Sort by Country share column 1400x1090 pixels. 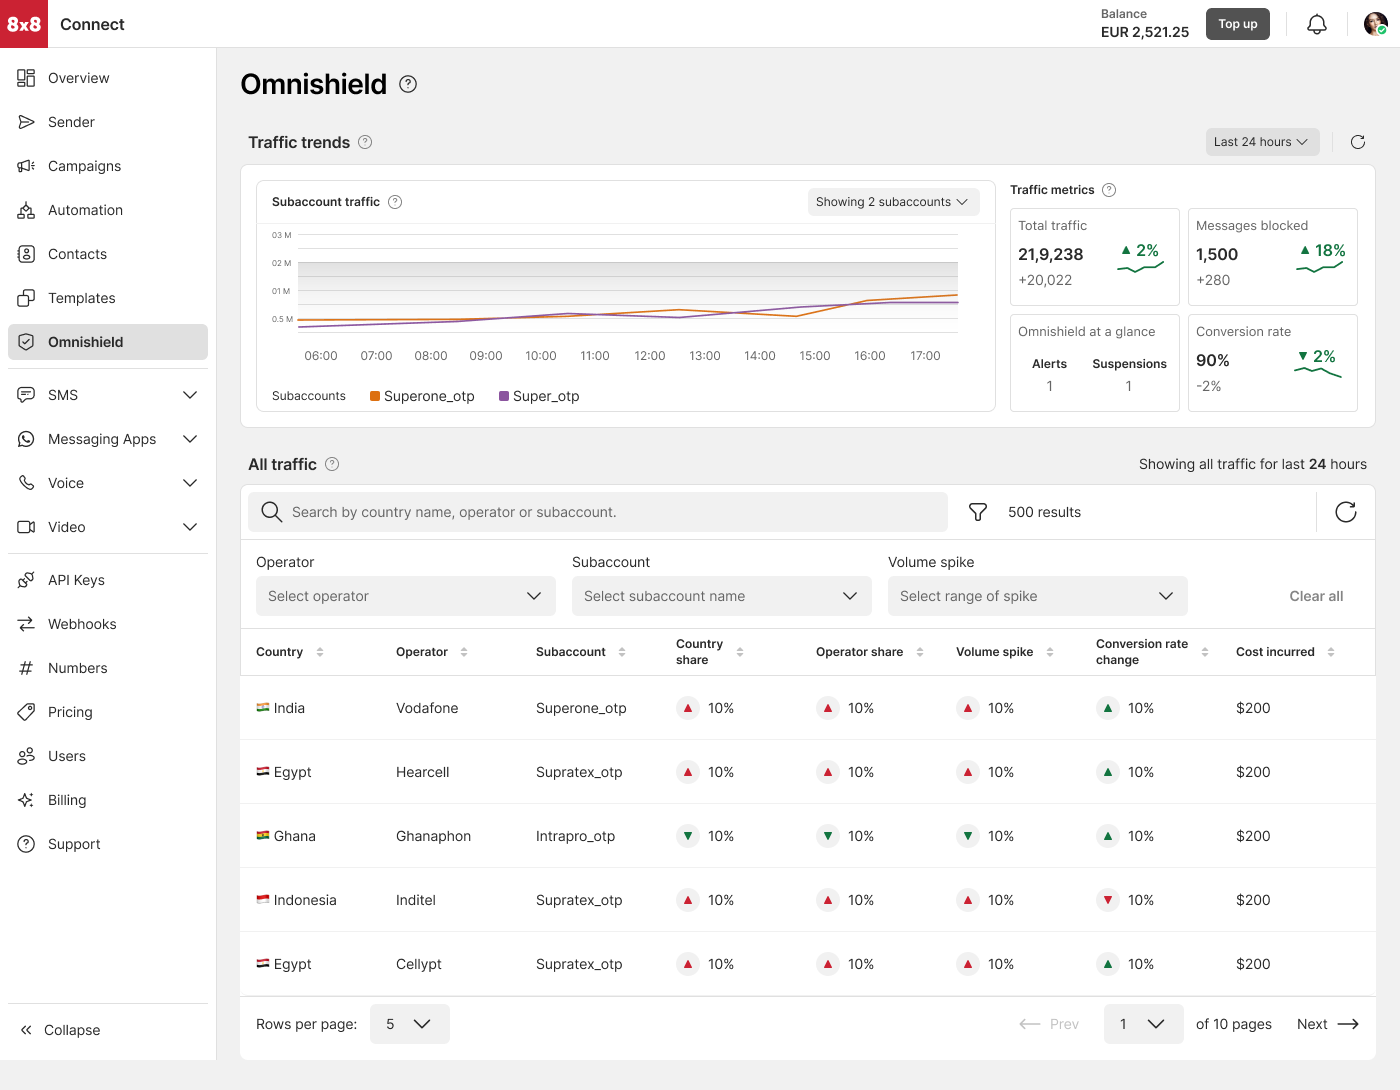(x=740, y=652)
